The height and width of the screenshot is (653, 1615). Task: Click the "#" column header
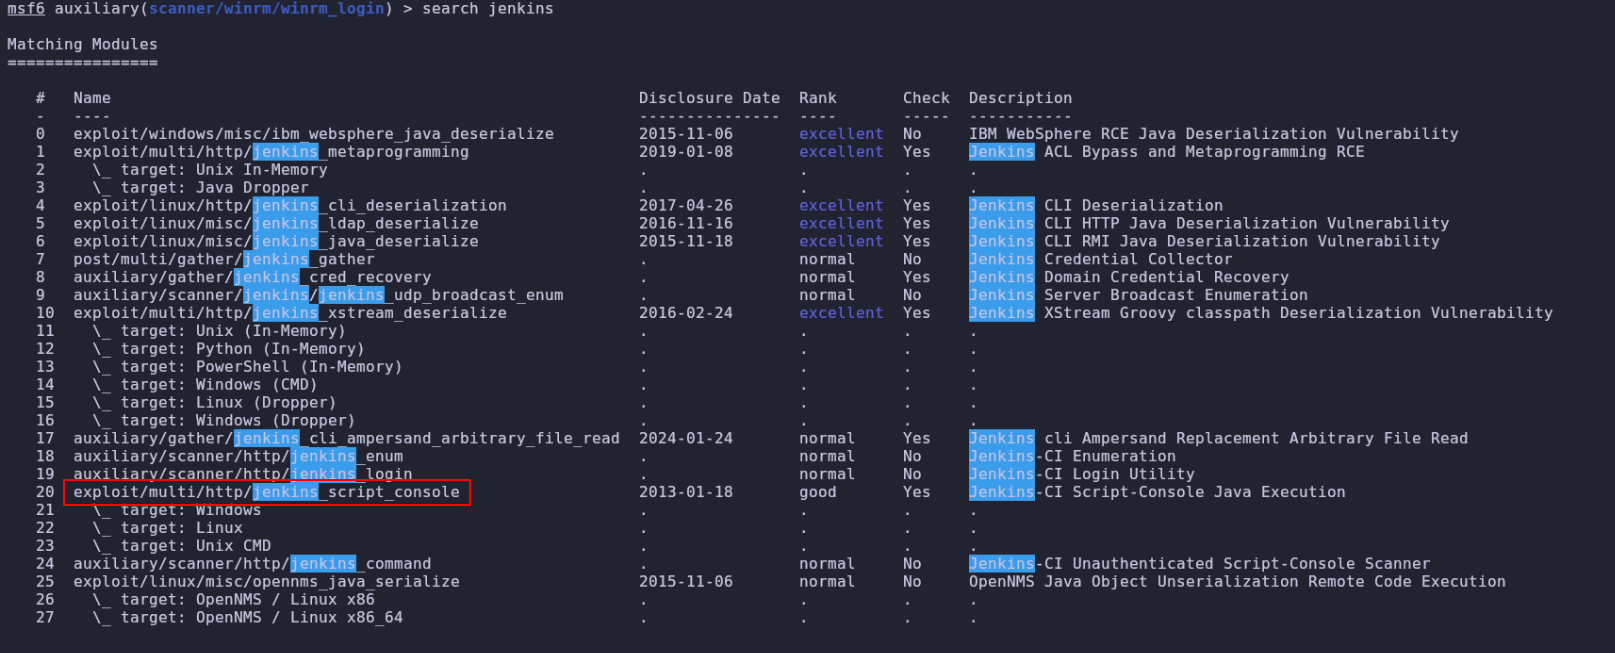pyautogui.click(x=40, y=98)
